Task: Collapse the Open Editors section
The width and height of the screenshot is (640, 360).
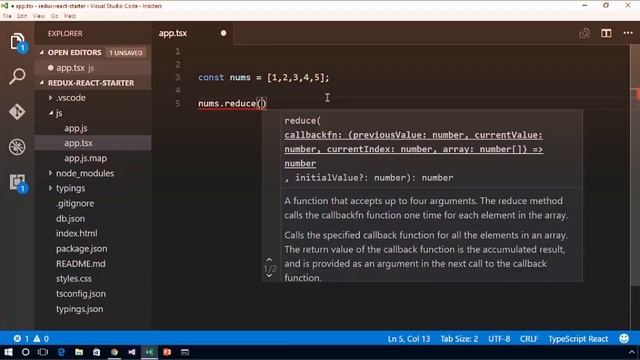Action: [x=42, y=53]
